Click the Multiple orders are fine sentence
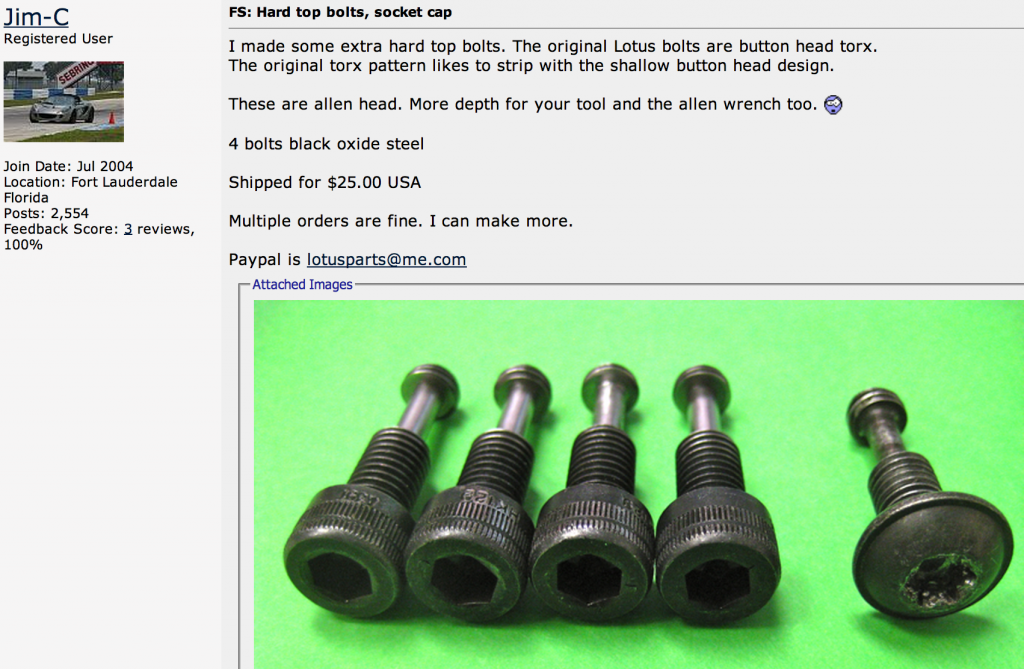1024x669 pixels. [401, 221]
